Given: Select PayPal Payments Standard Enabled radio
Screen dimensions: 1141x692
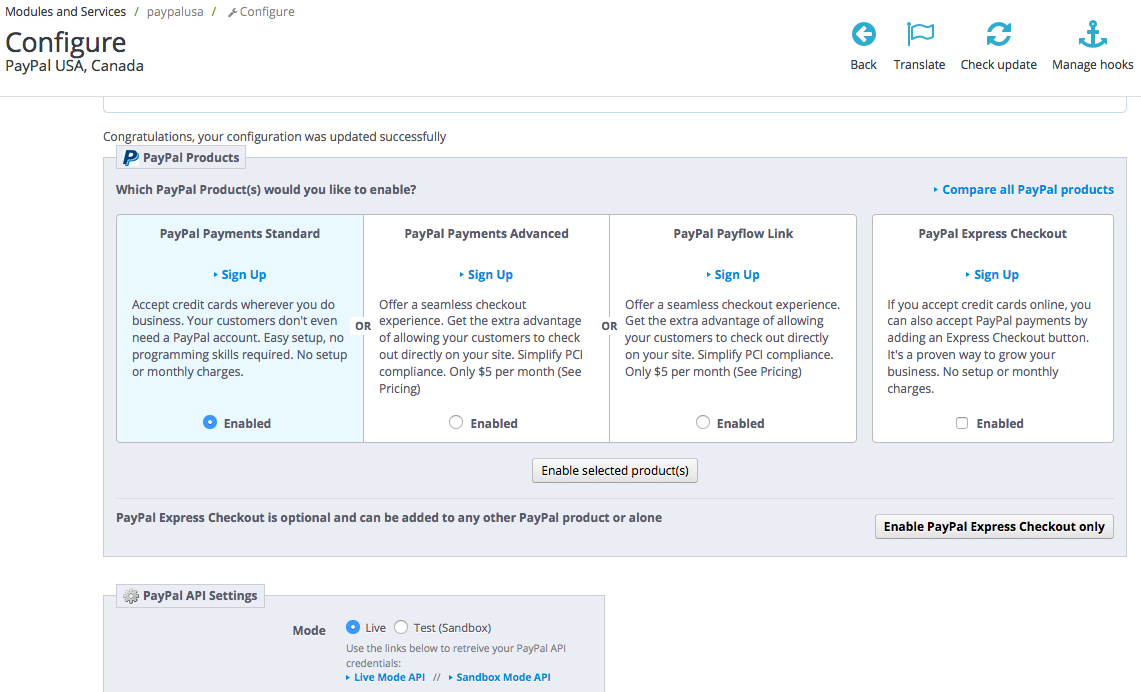Looking at the screenshot, I should coord(210,423).
